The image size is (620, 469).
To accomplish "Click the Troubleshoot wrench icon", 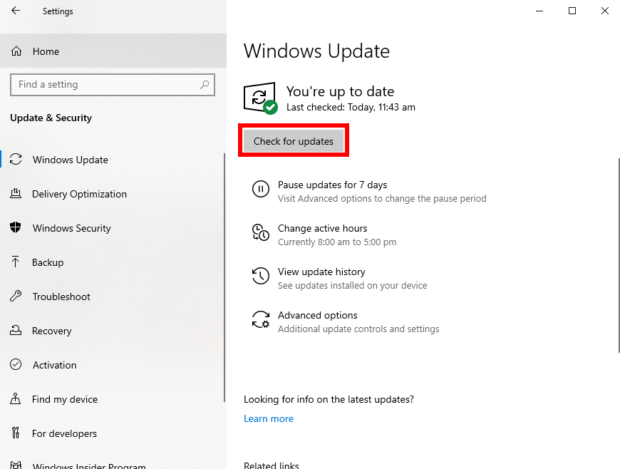I will [16, 296].
